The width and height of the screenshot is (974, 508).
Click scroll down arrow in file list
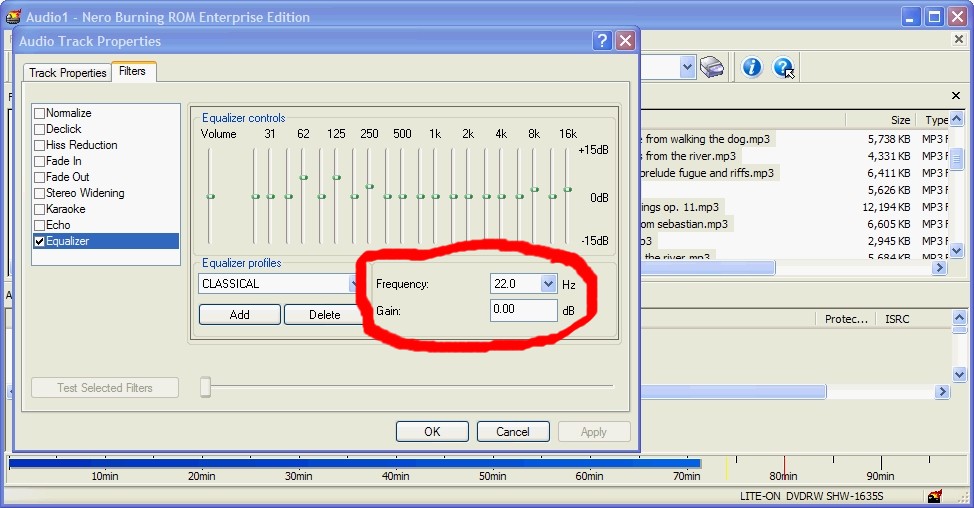(x=957, y=251)
